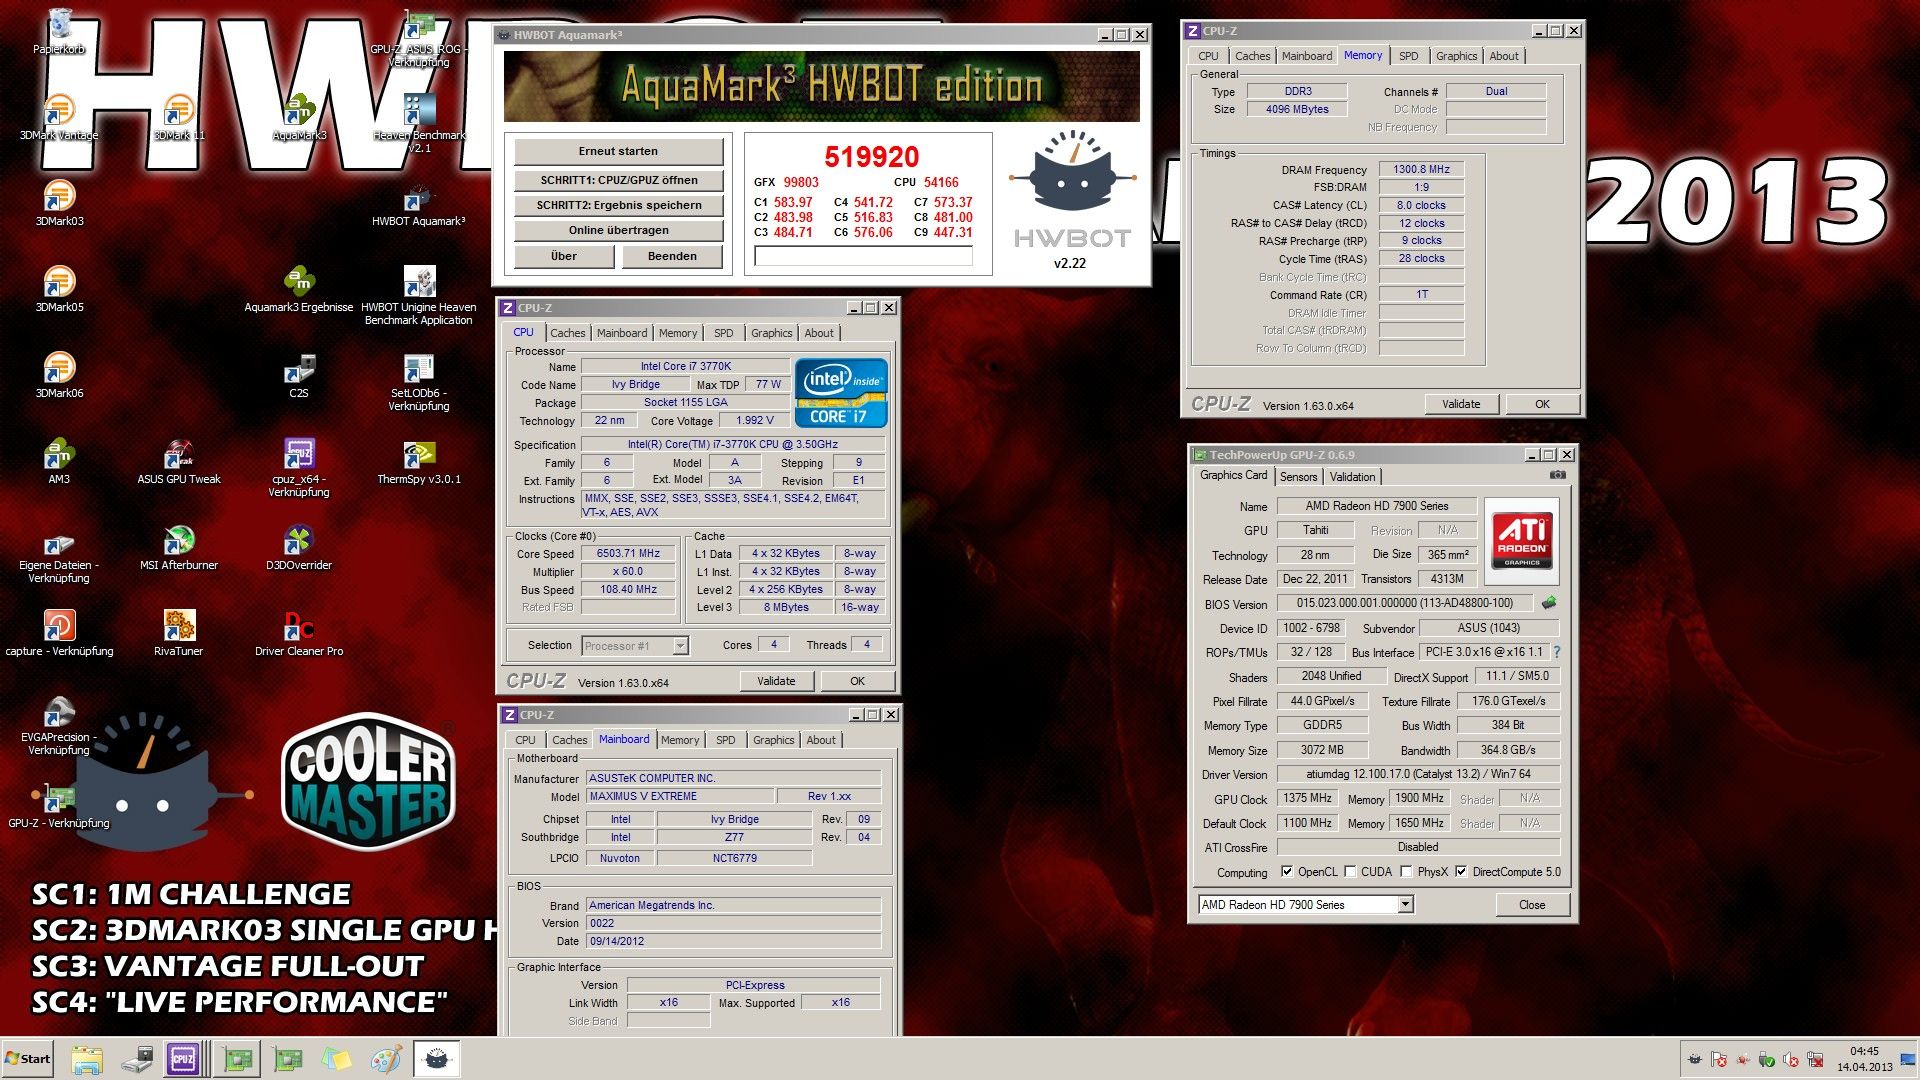Select the Sensors tab in GPU-Z
1920x1080 pixels.
point(1298,477)
